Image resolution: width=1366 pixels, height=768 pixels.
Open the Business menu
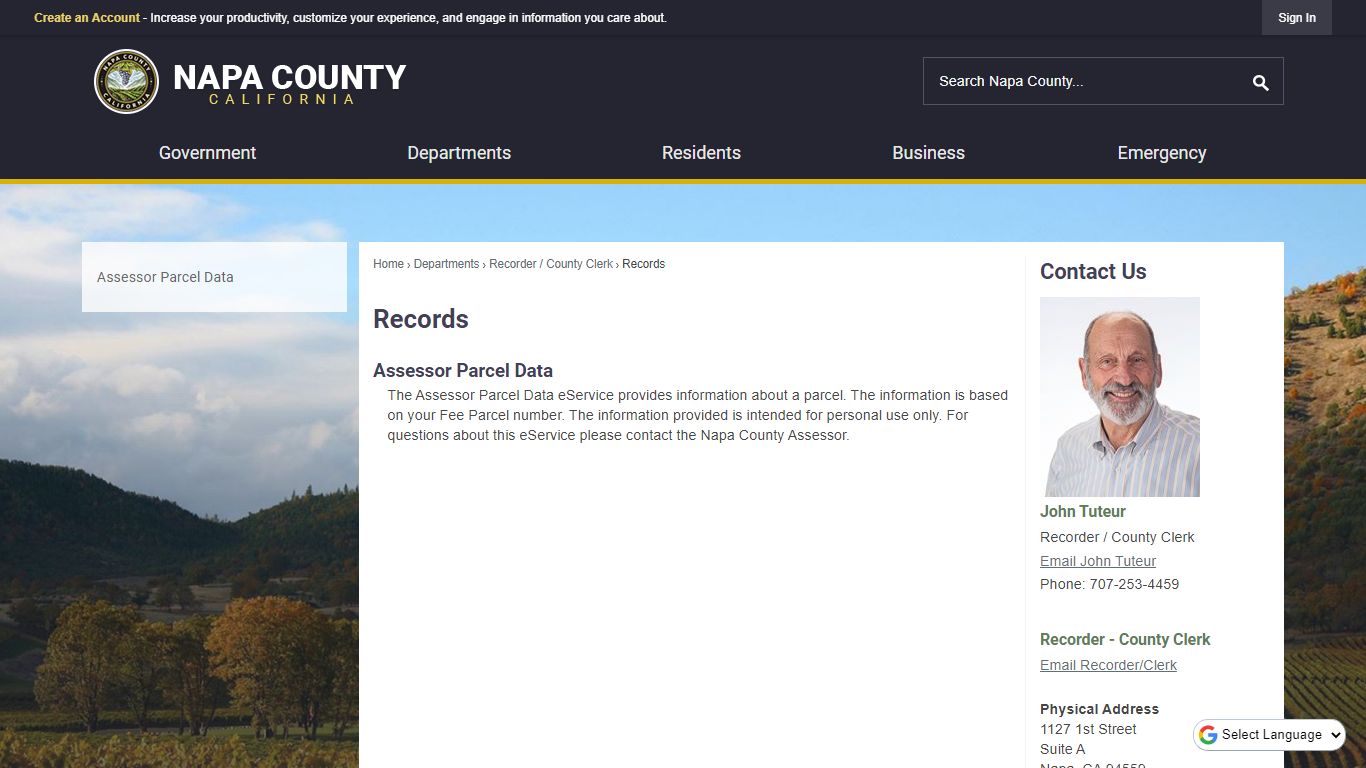pos(928,153)
